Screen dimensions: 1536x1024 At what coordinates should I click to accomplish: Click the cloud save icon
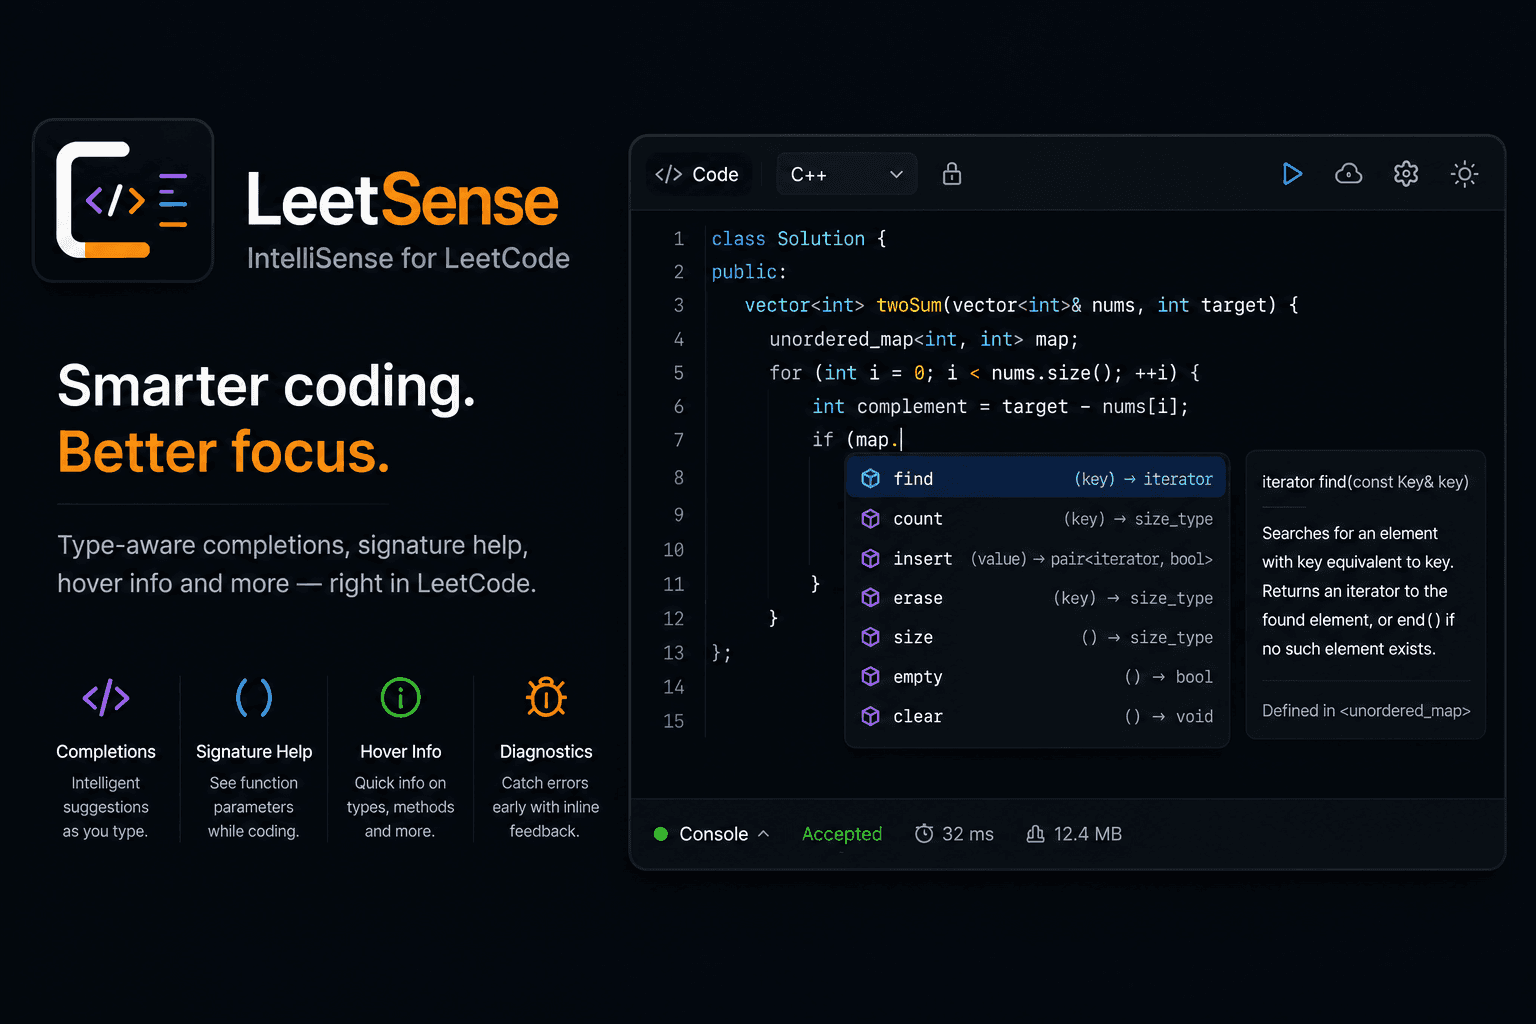point(1349,174)
